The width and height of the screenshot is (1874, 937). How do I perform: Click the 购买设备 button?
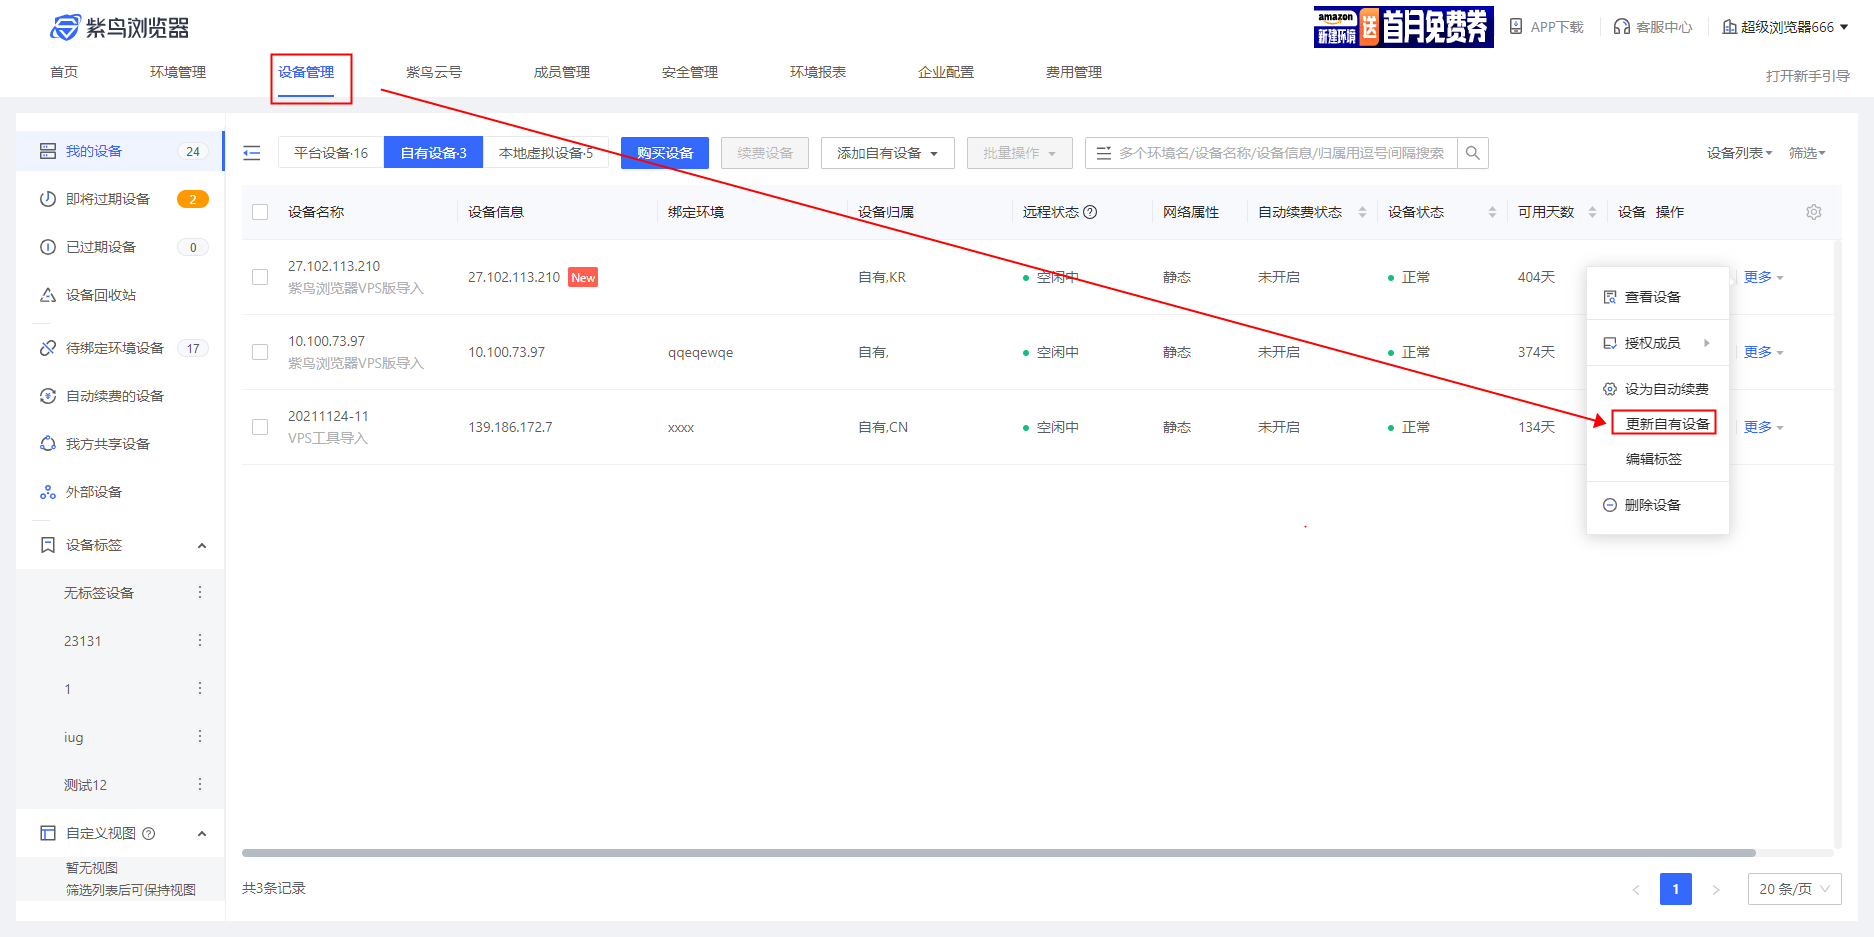pyautogui.click(x=663, y=152)
